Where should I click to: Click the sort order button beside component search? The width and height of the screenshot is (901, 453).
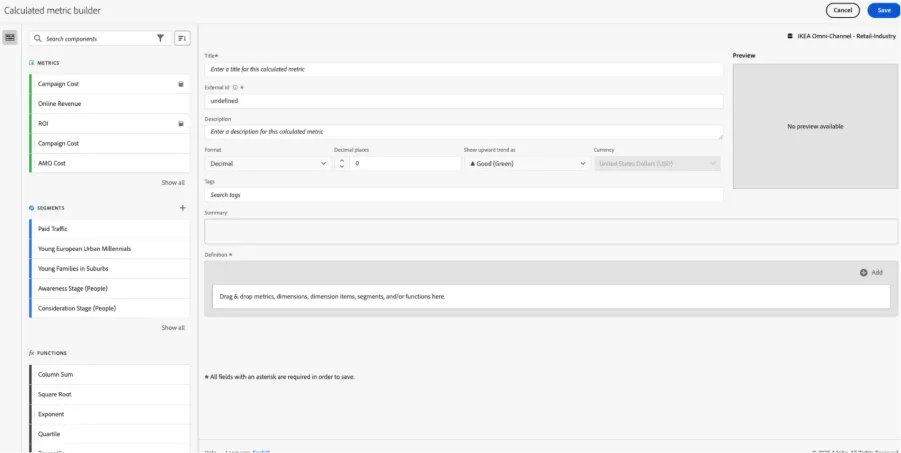pyautogui.click(x=182, y=39)
